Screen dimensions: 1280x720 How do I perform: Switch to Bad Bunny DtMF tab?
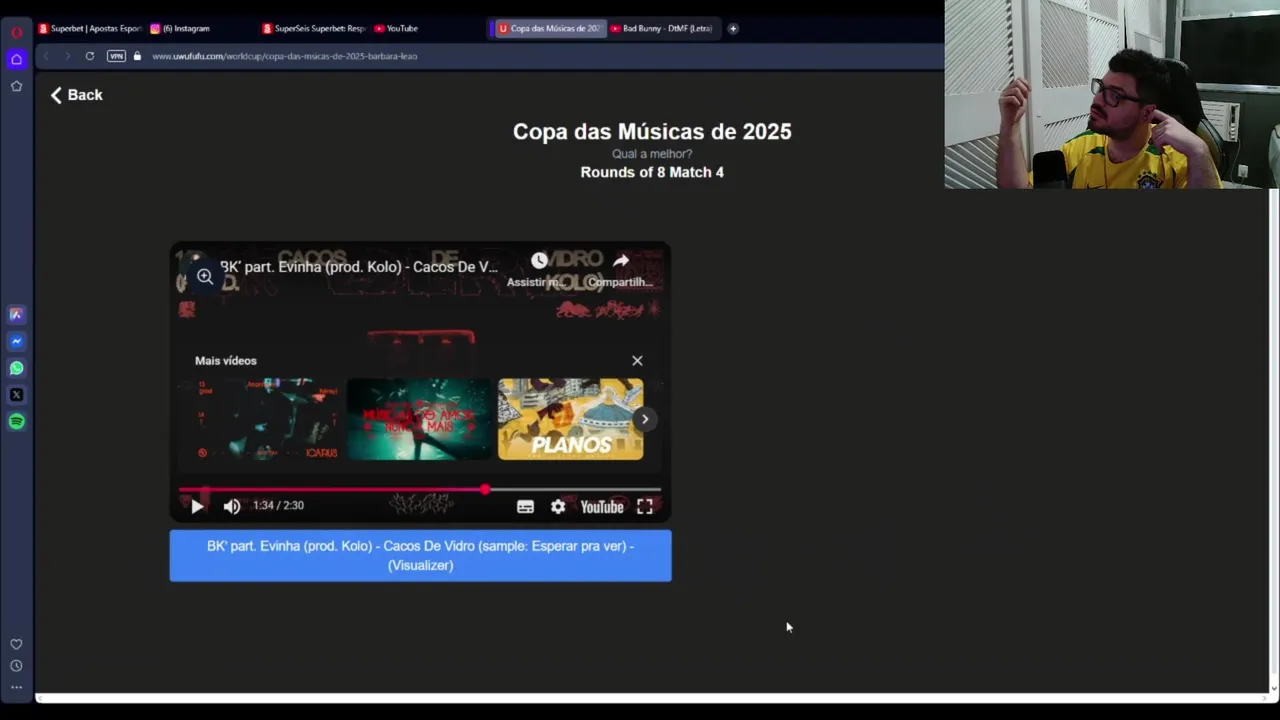click(x=661, y=29)
